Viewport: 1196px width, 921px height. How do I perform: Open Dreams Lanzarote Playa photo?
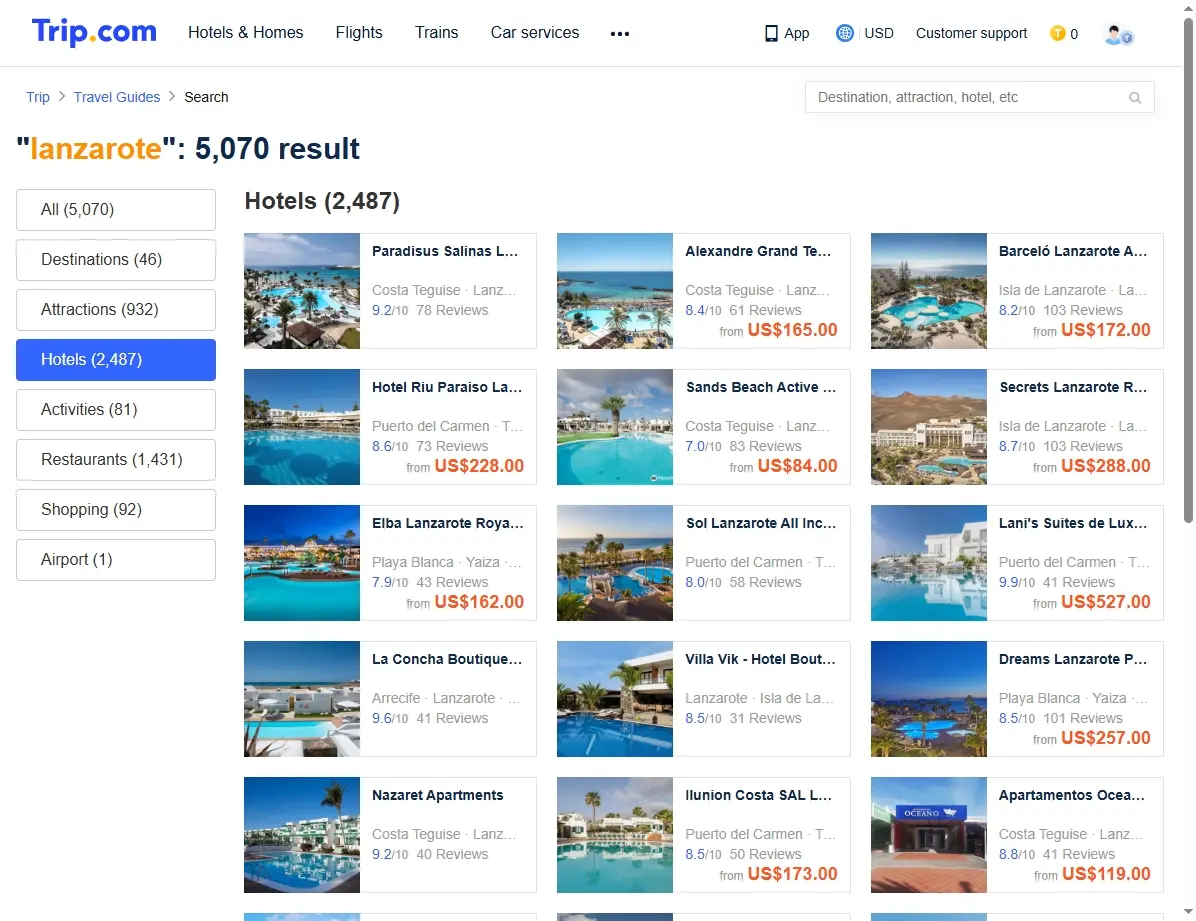click(x=929, y=699)
